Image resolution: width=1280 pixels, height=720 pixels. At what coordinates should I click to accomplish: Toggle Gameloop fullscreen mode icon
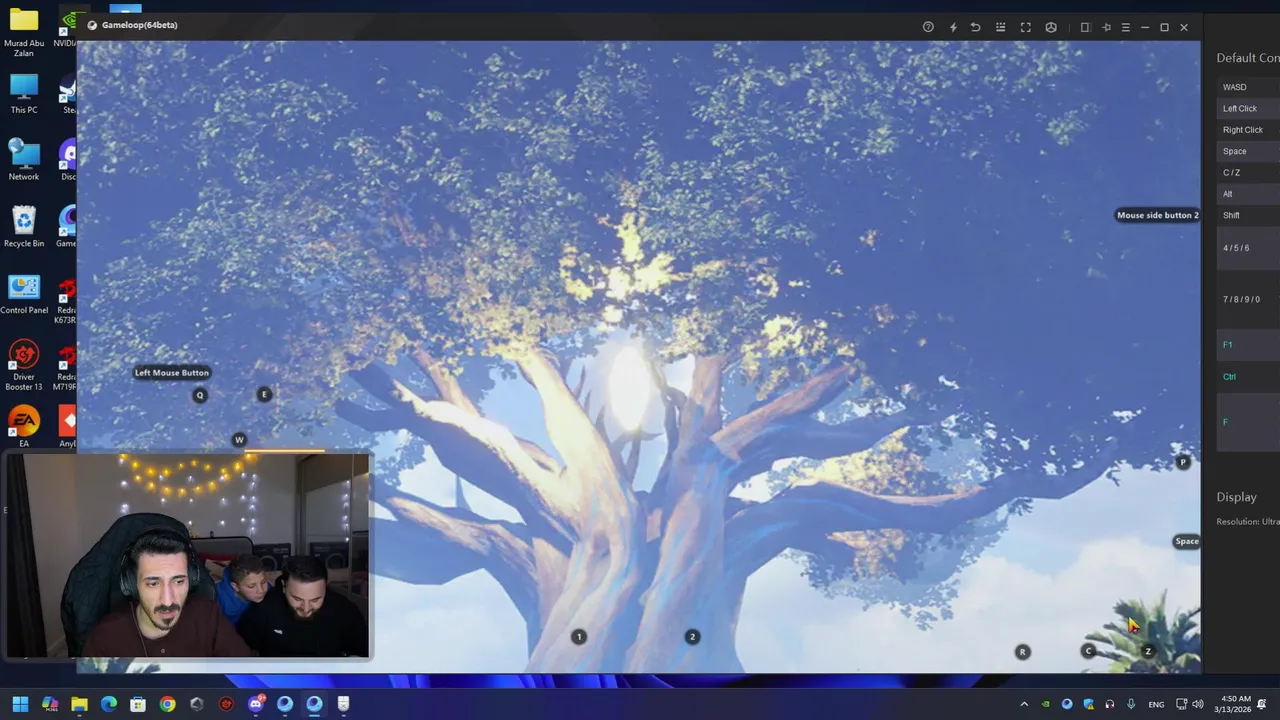pos(1025,27)
